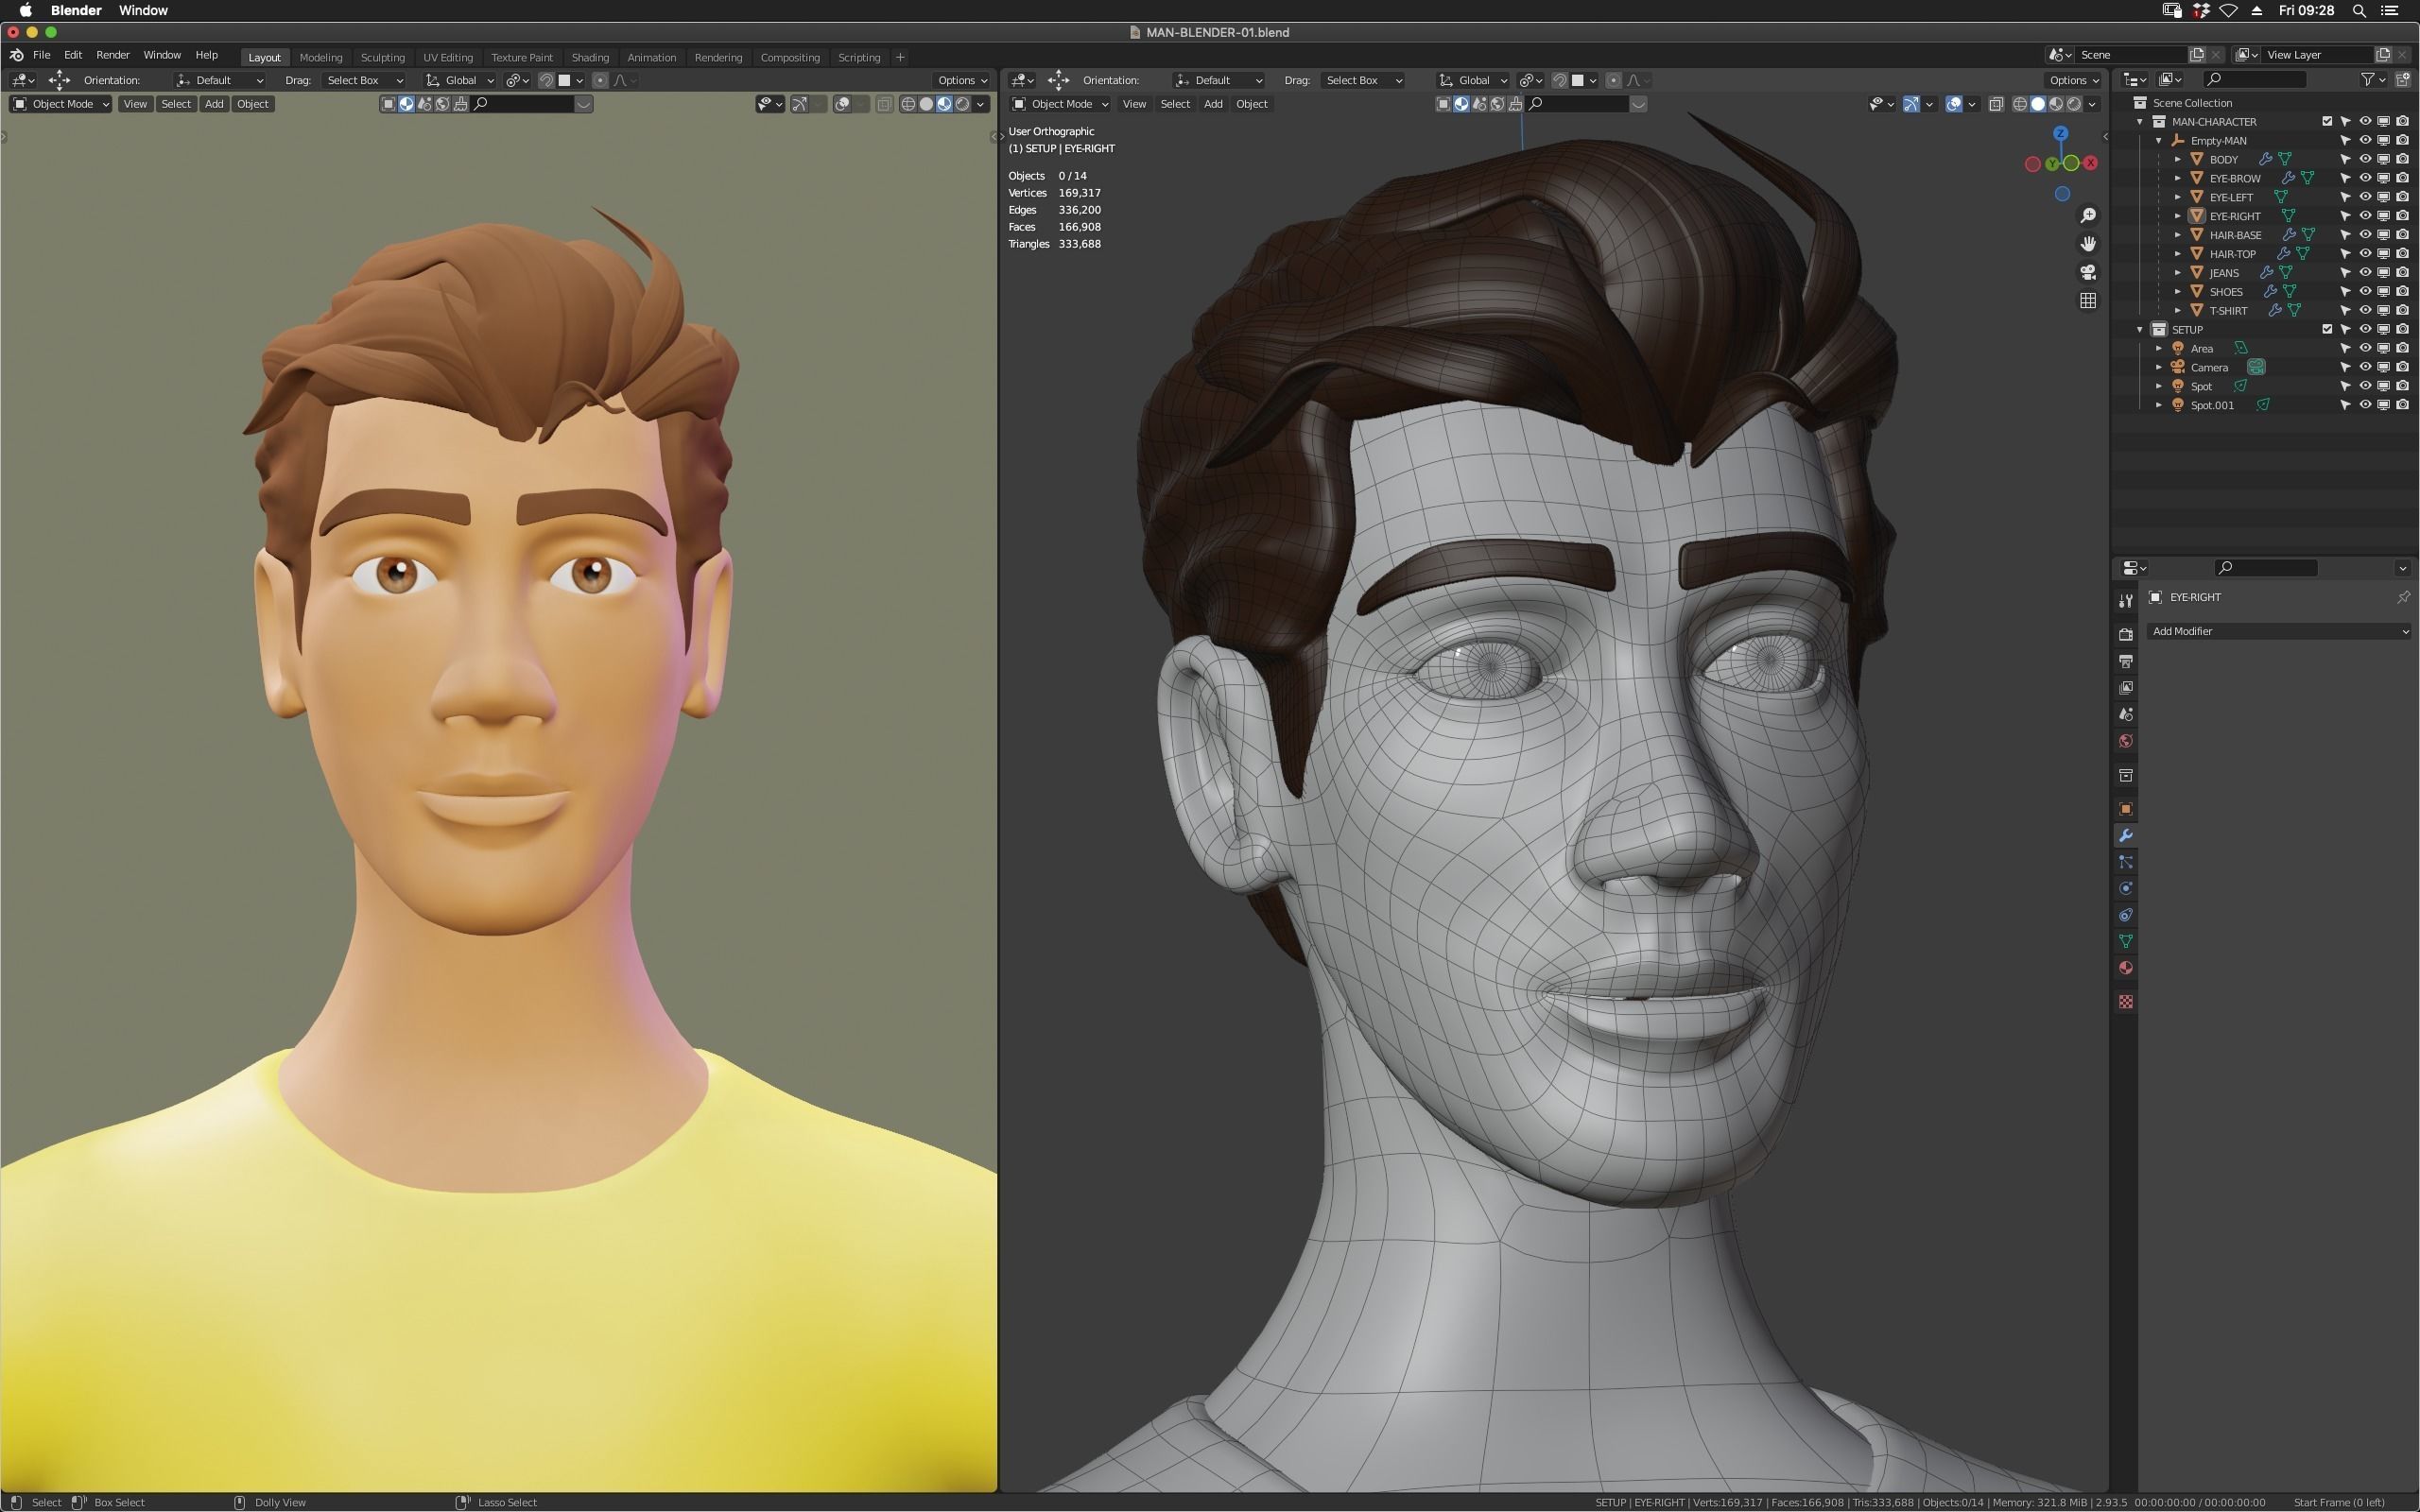Image resolution: width=2420 pixels, height=1512 pixels.
Task: Open the World properties tab
Action: point(2125,742)
